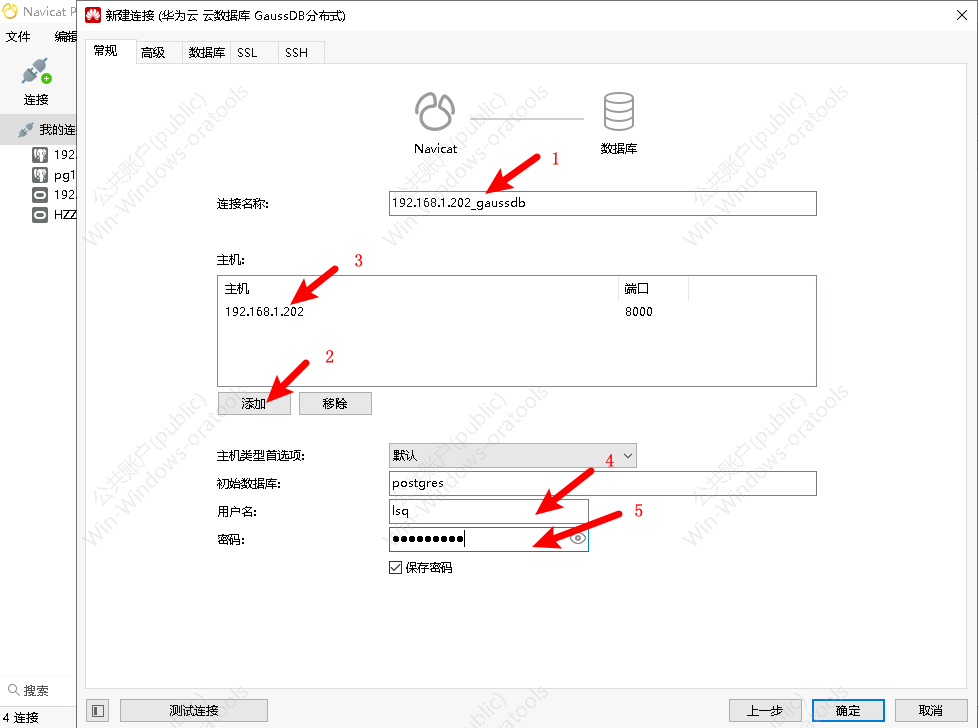
Task: Switch to the 高级 tab
Action: coord(153,53)
